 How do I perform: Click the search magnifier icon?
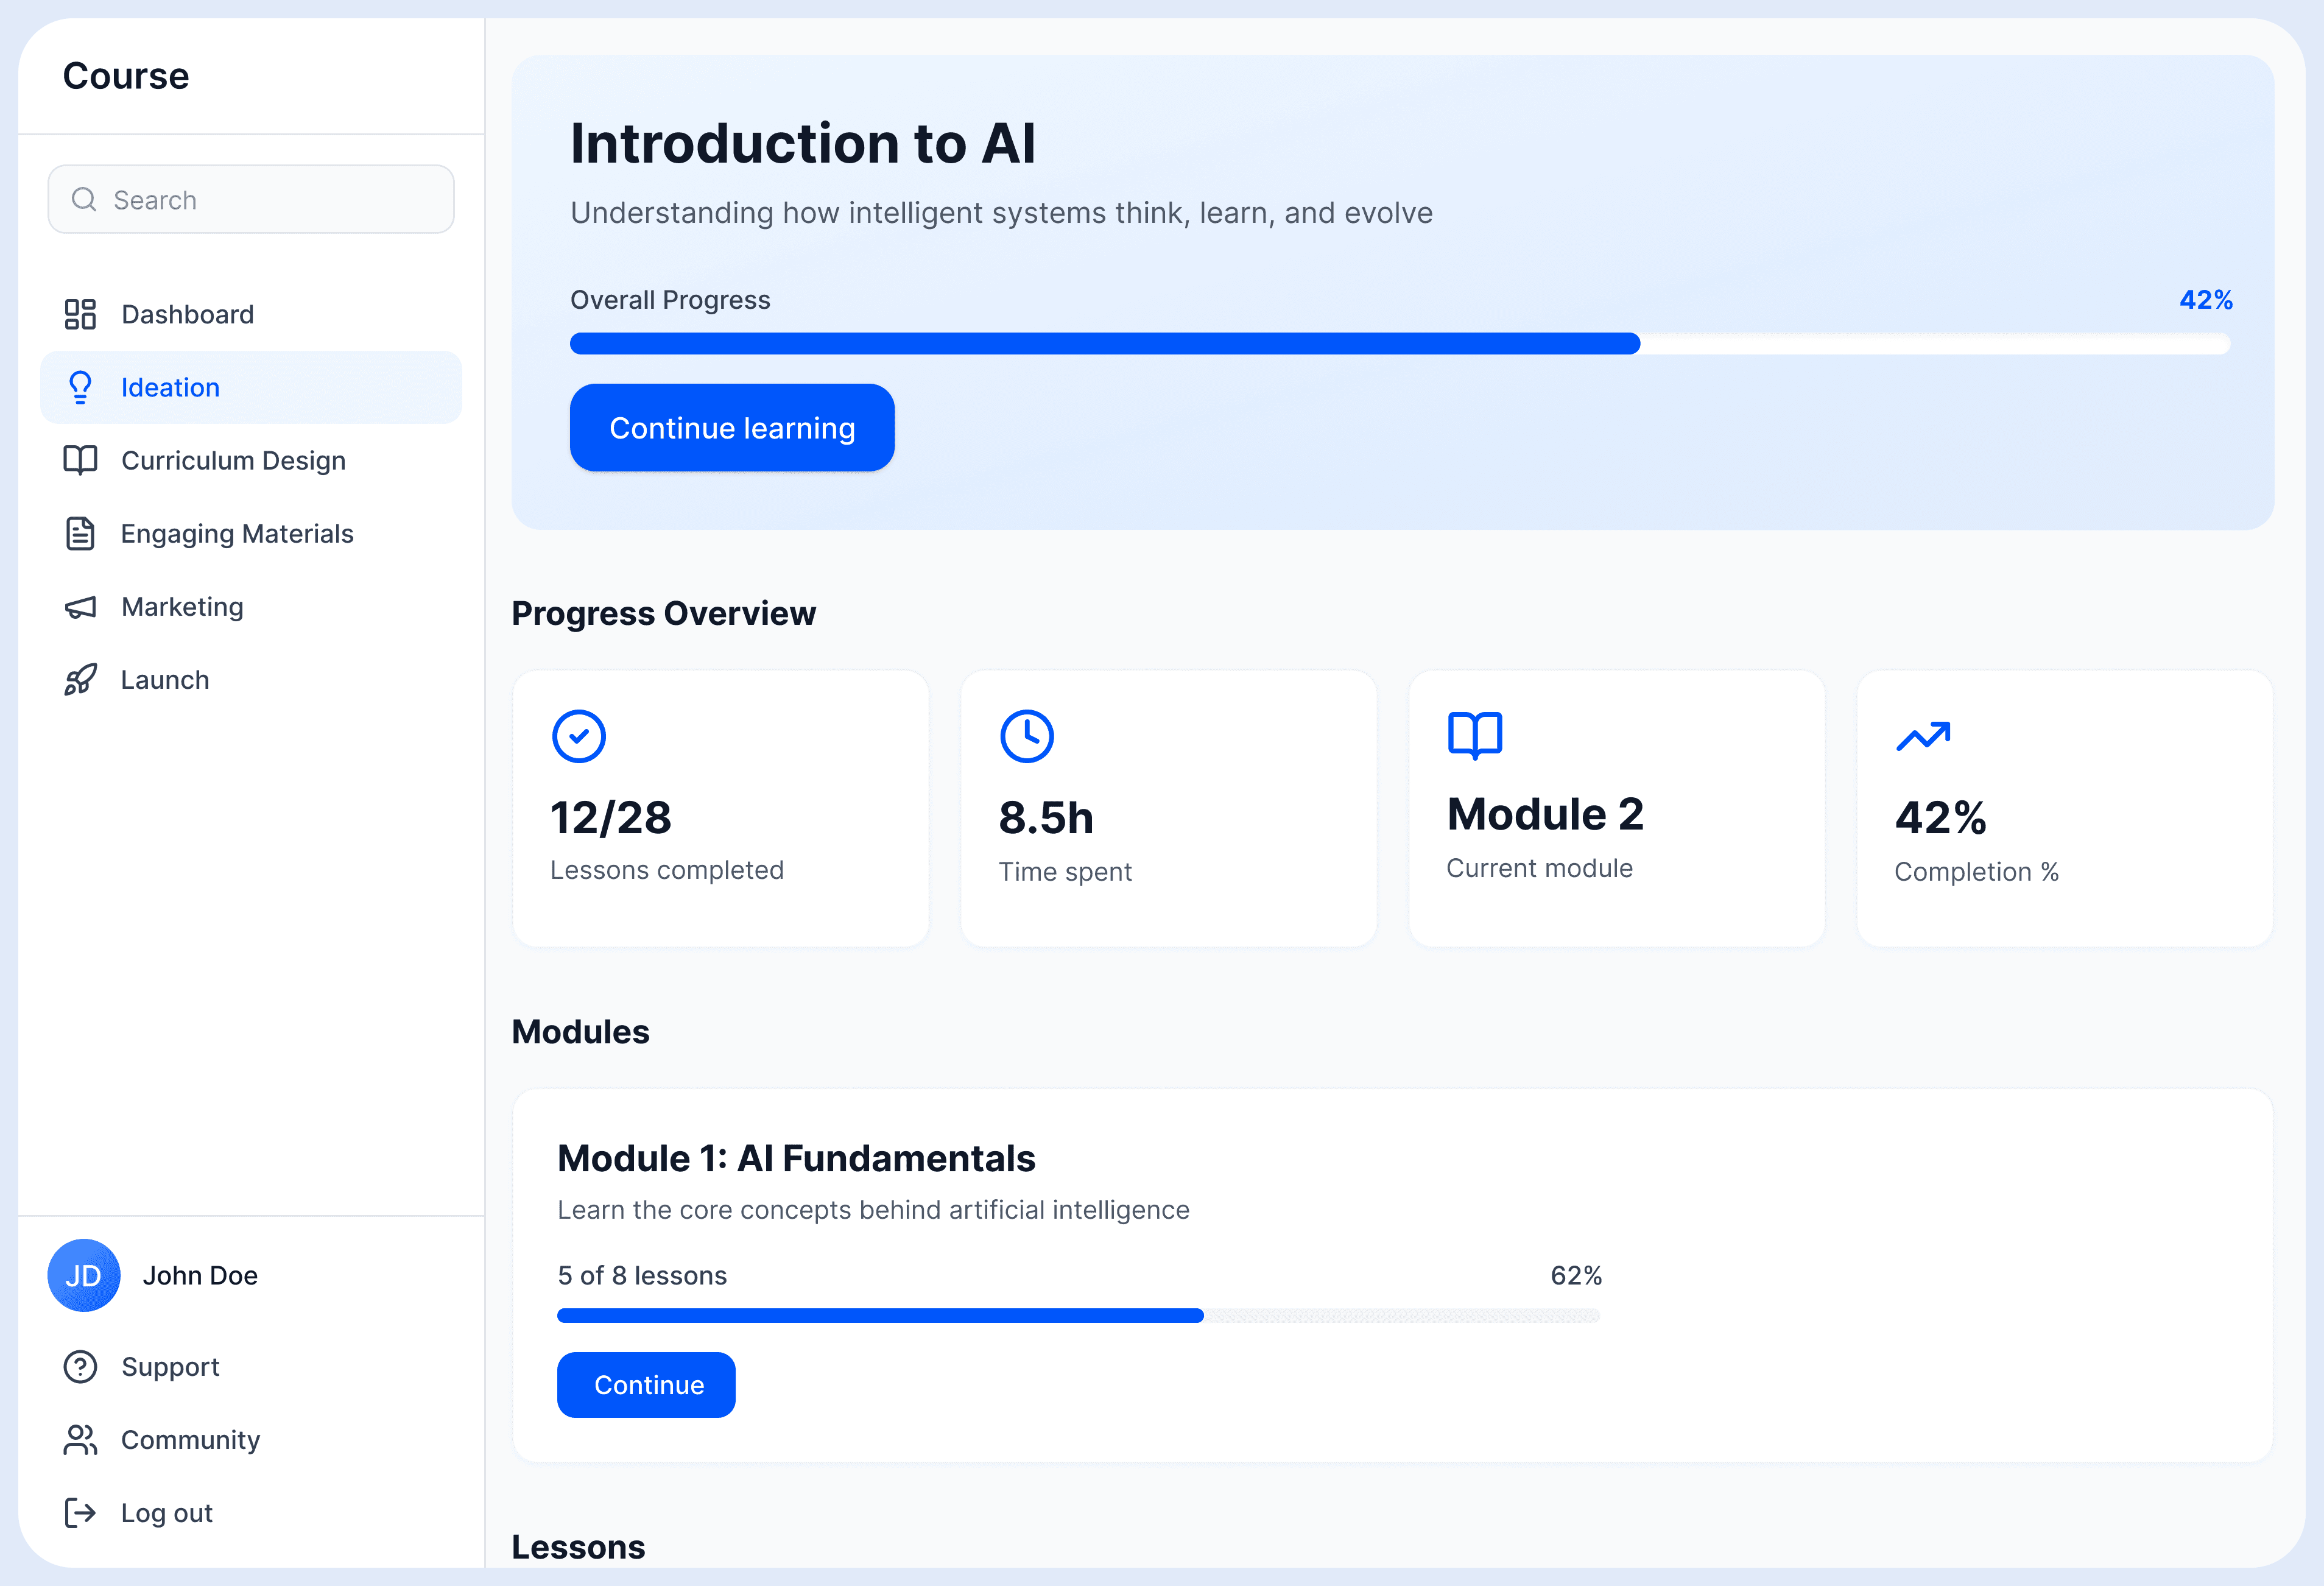pyautogui.click(x=84, y=199)
